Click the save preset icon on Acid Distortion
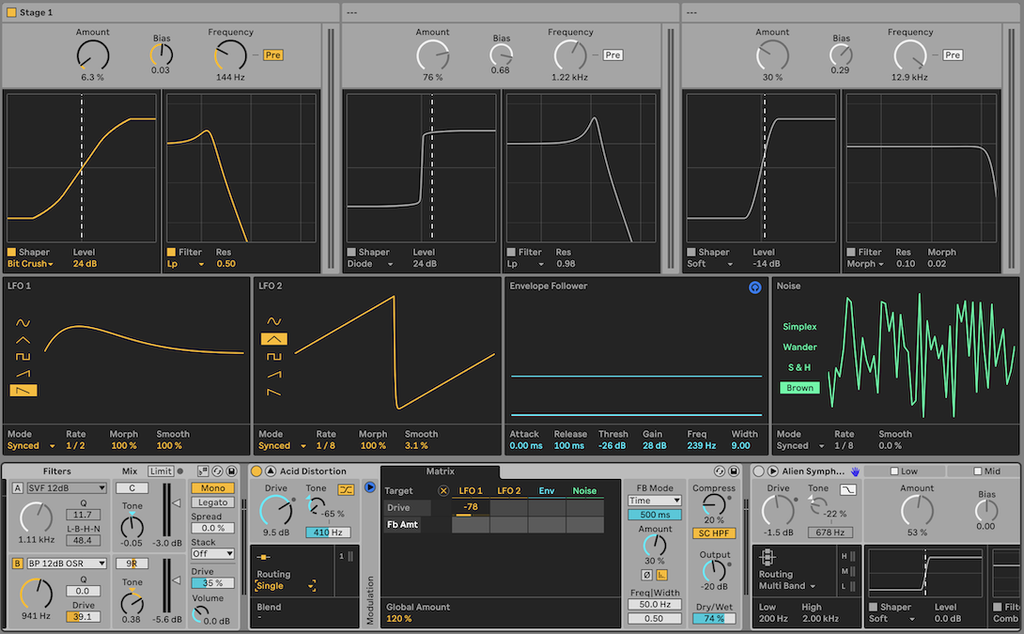The height and width of the screenshot is (634, 1024). [x=735, y=471]
